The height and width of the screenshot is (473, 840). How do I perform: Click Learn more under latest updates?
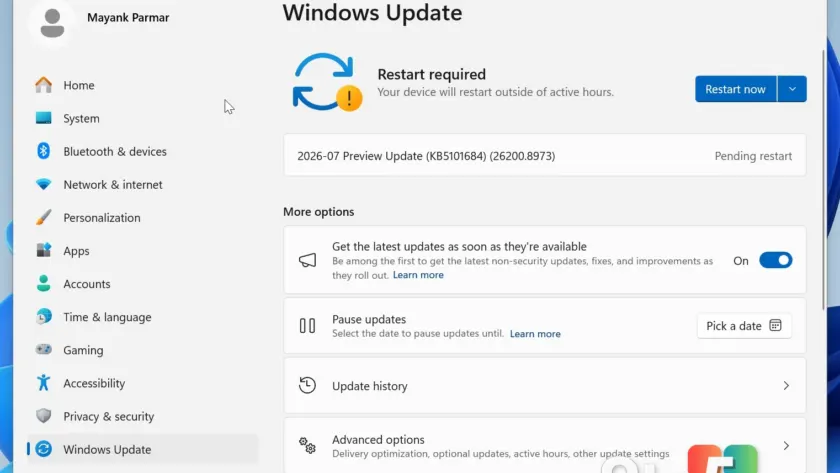click(x=418, y=275)
